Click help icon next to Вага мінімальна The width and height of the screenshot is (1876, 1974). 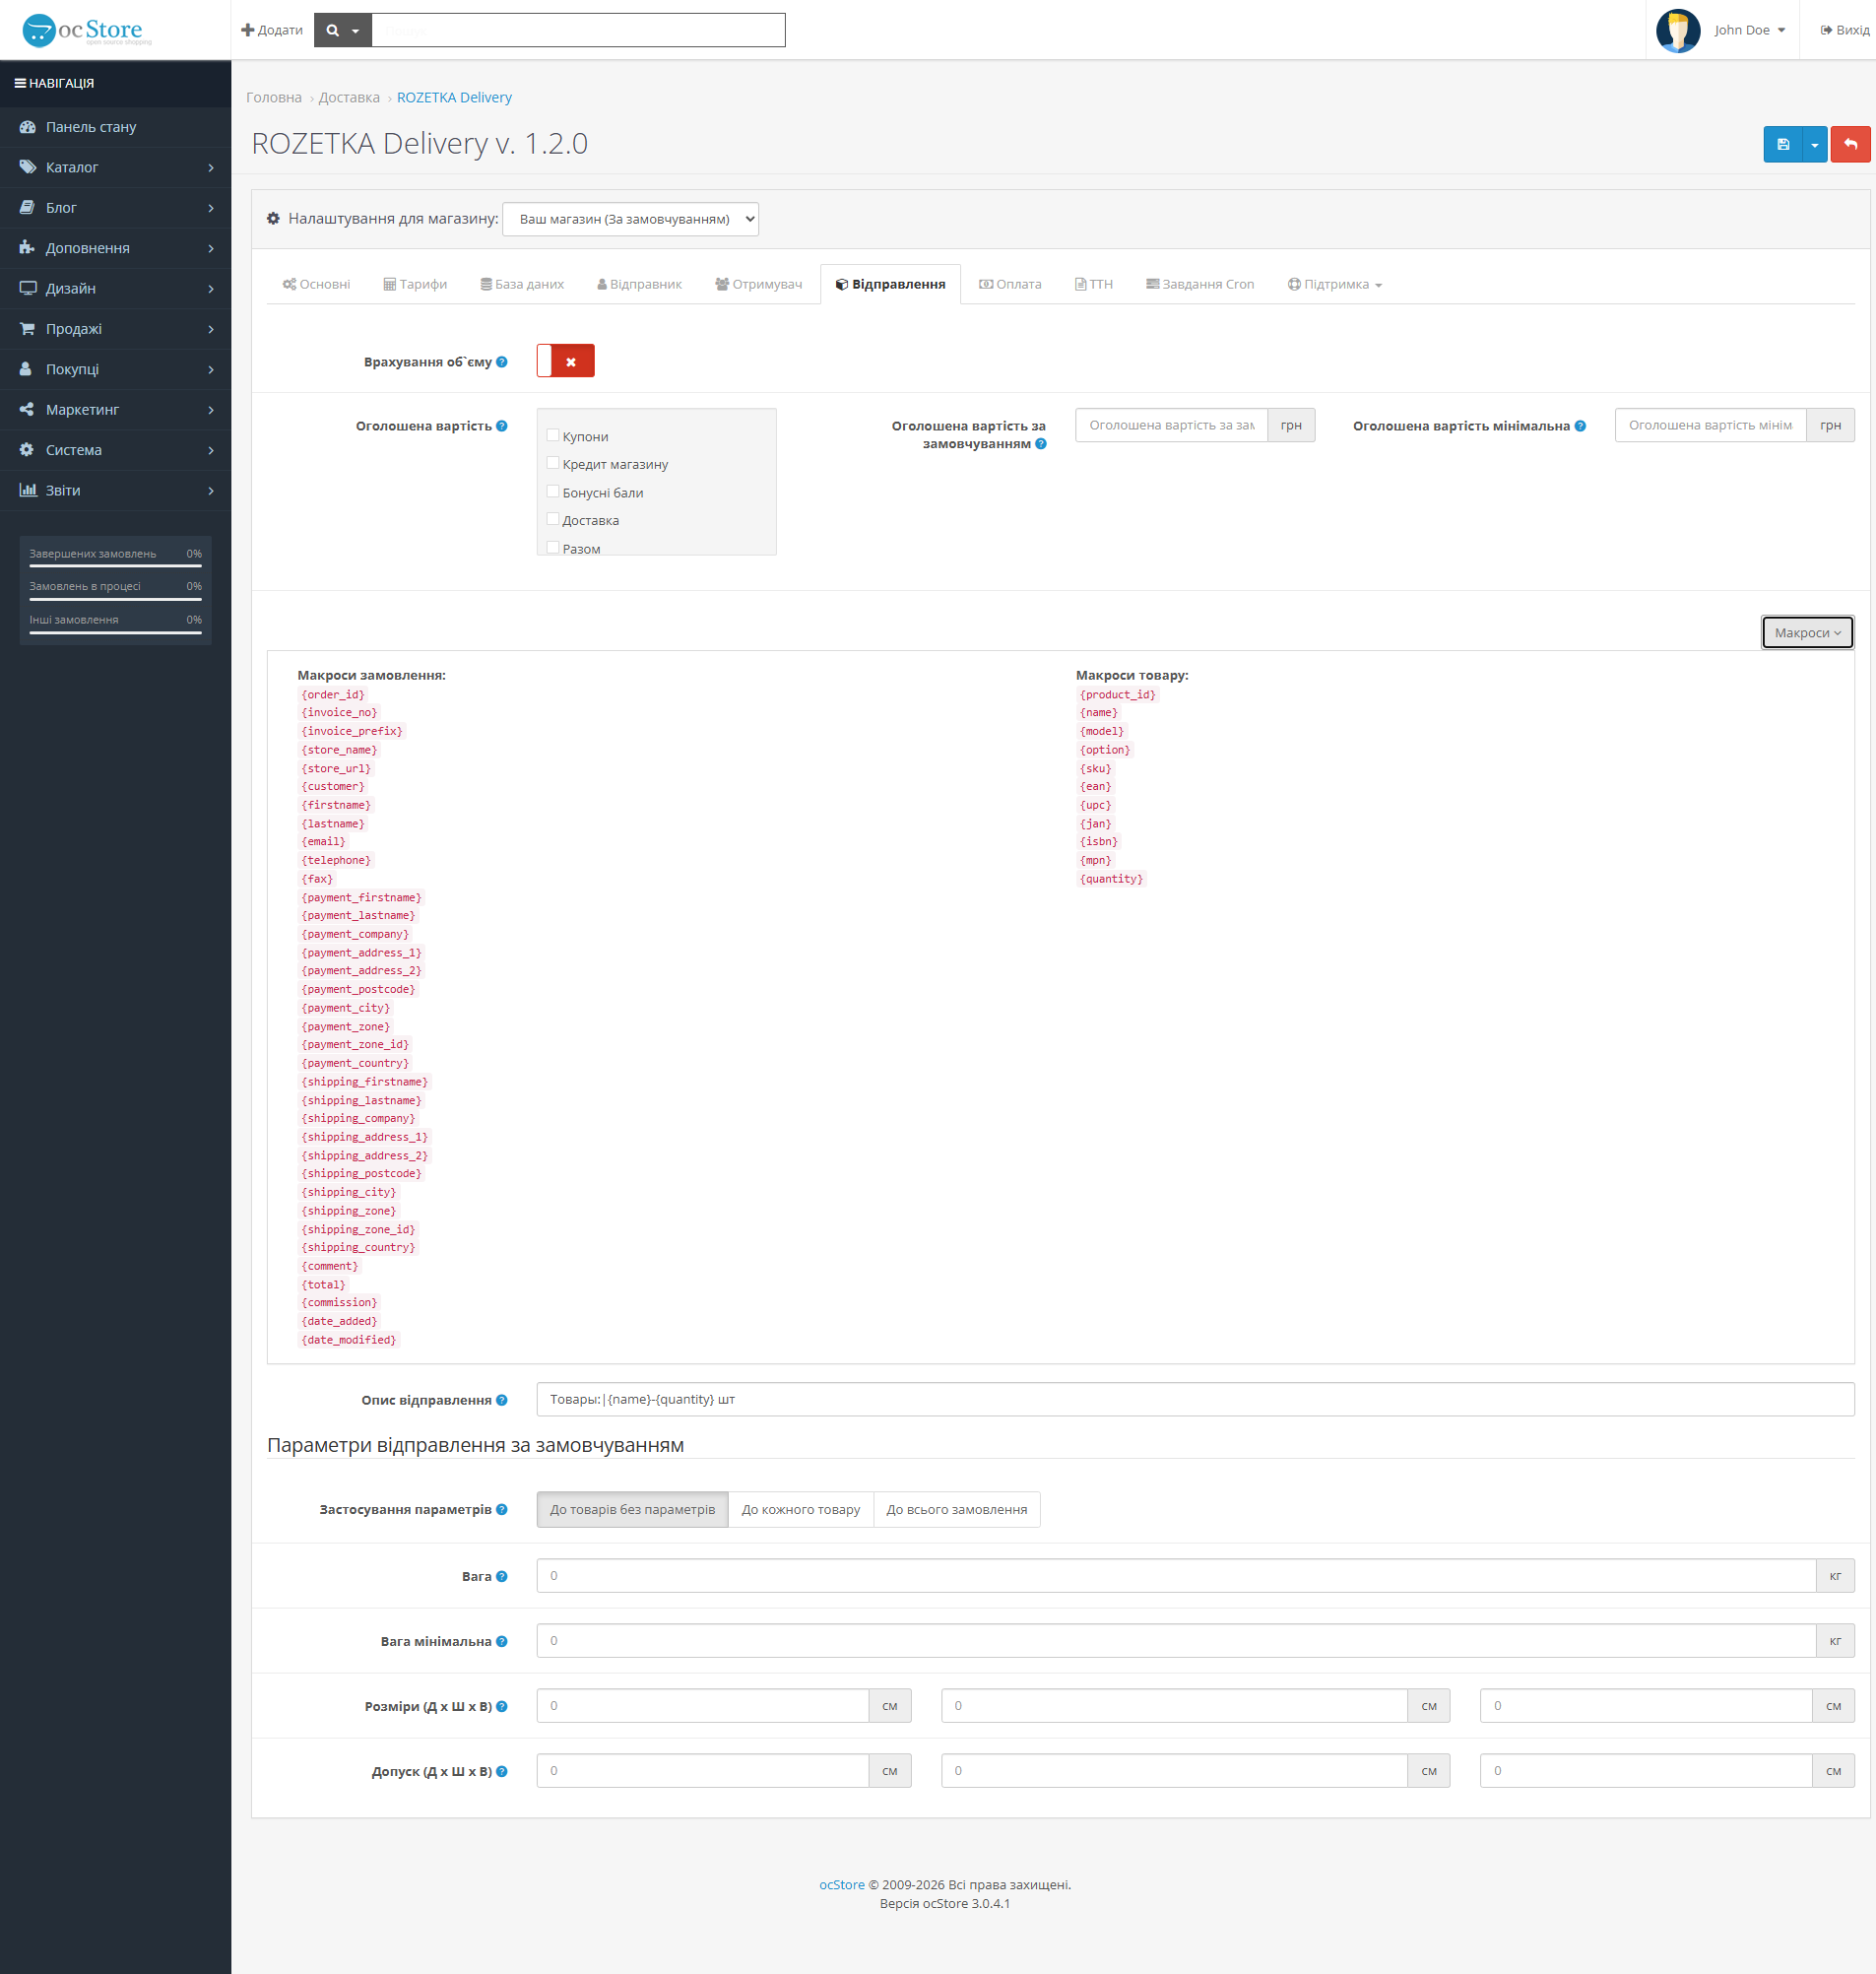pos(502,1641)
